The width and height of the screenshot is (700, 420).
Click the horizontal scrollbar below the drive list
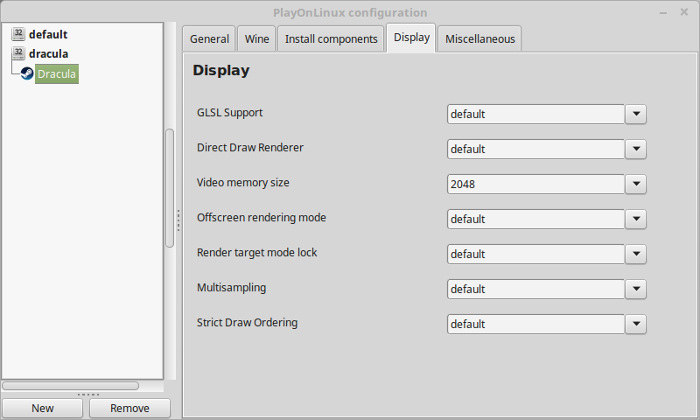click(71, 385)
